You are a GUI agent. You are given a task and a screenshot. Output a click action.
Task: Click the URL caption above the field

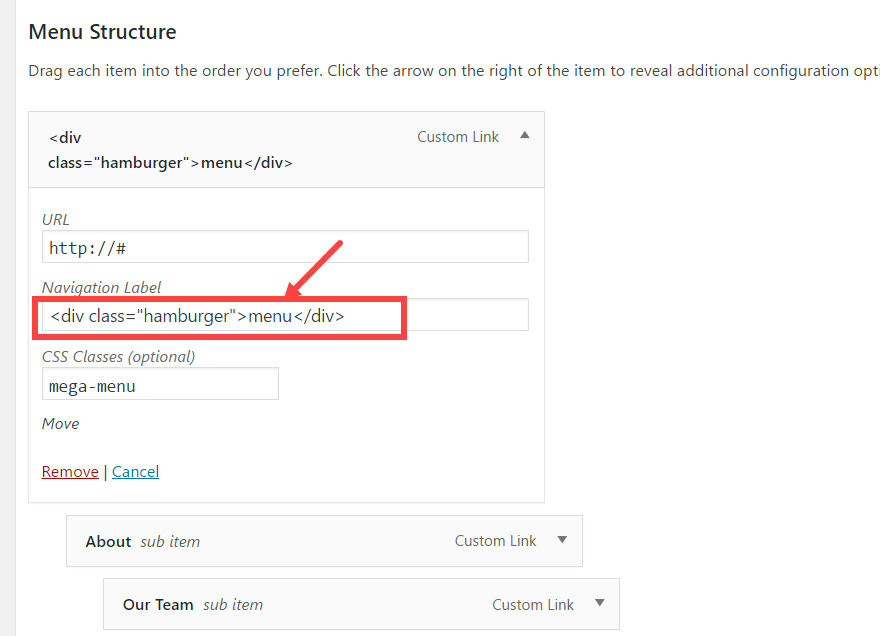click(56, 219)
